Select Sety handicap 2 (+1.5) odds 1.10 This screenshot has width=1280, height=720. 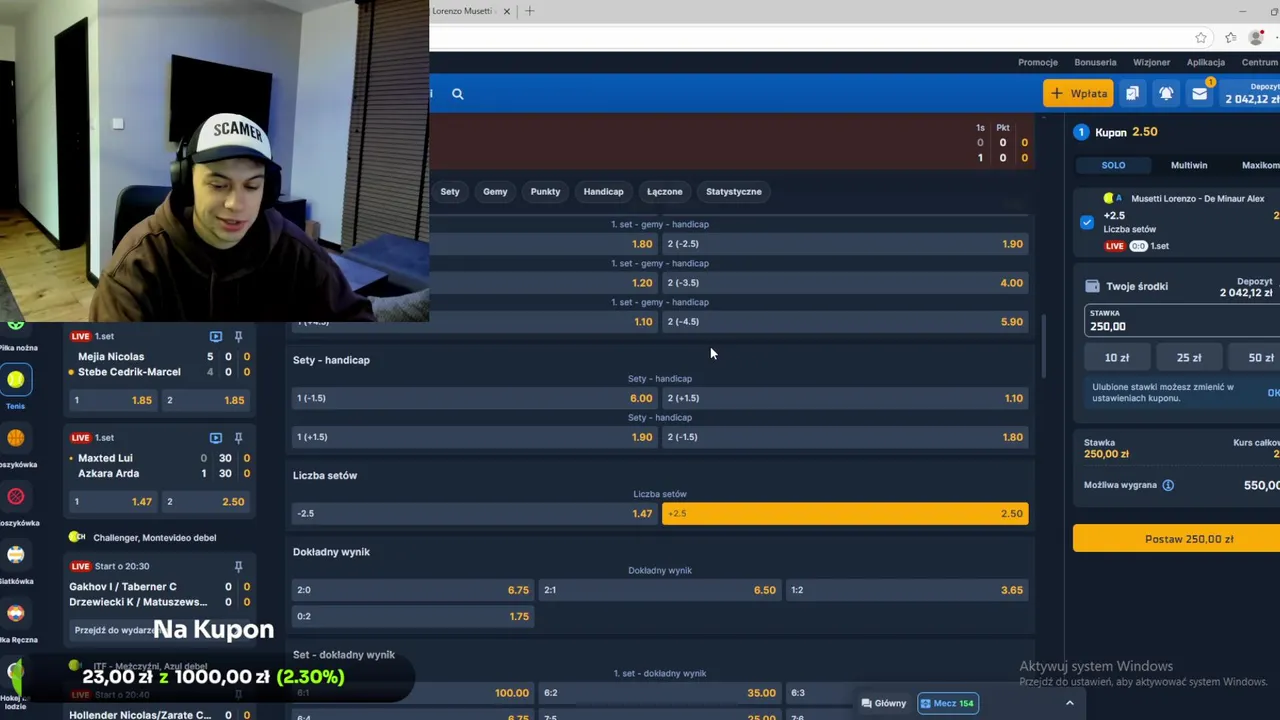(x=846, y=398)
